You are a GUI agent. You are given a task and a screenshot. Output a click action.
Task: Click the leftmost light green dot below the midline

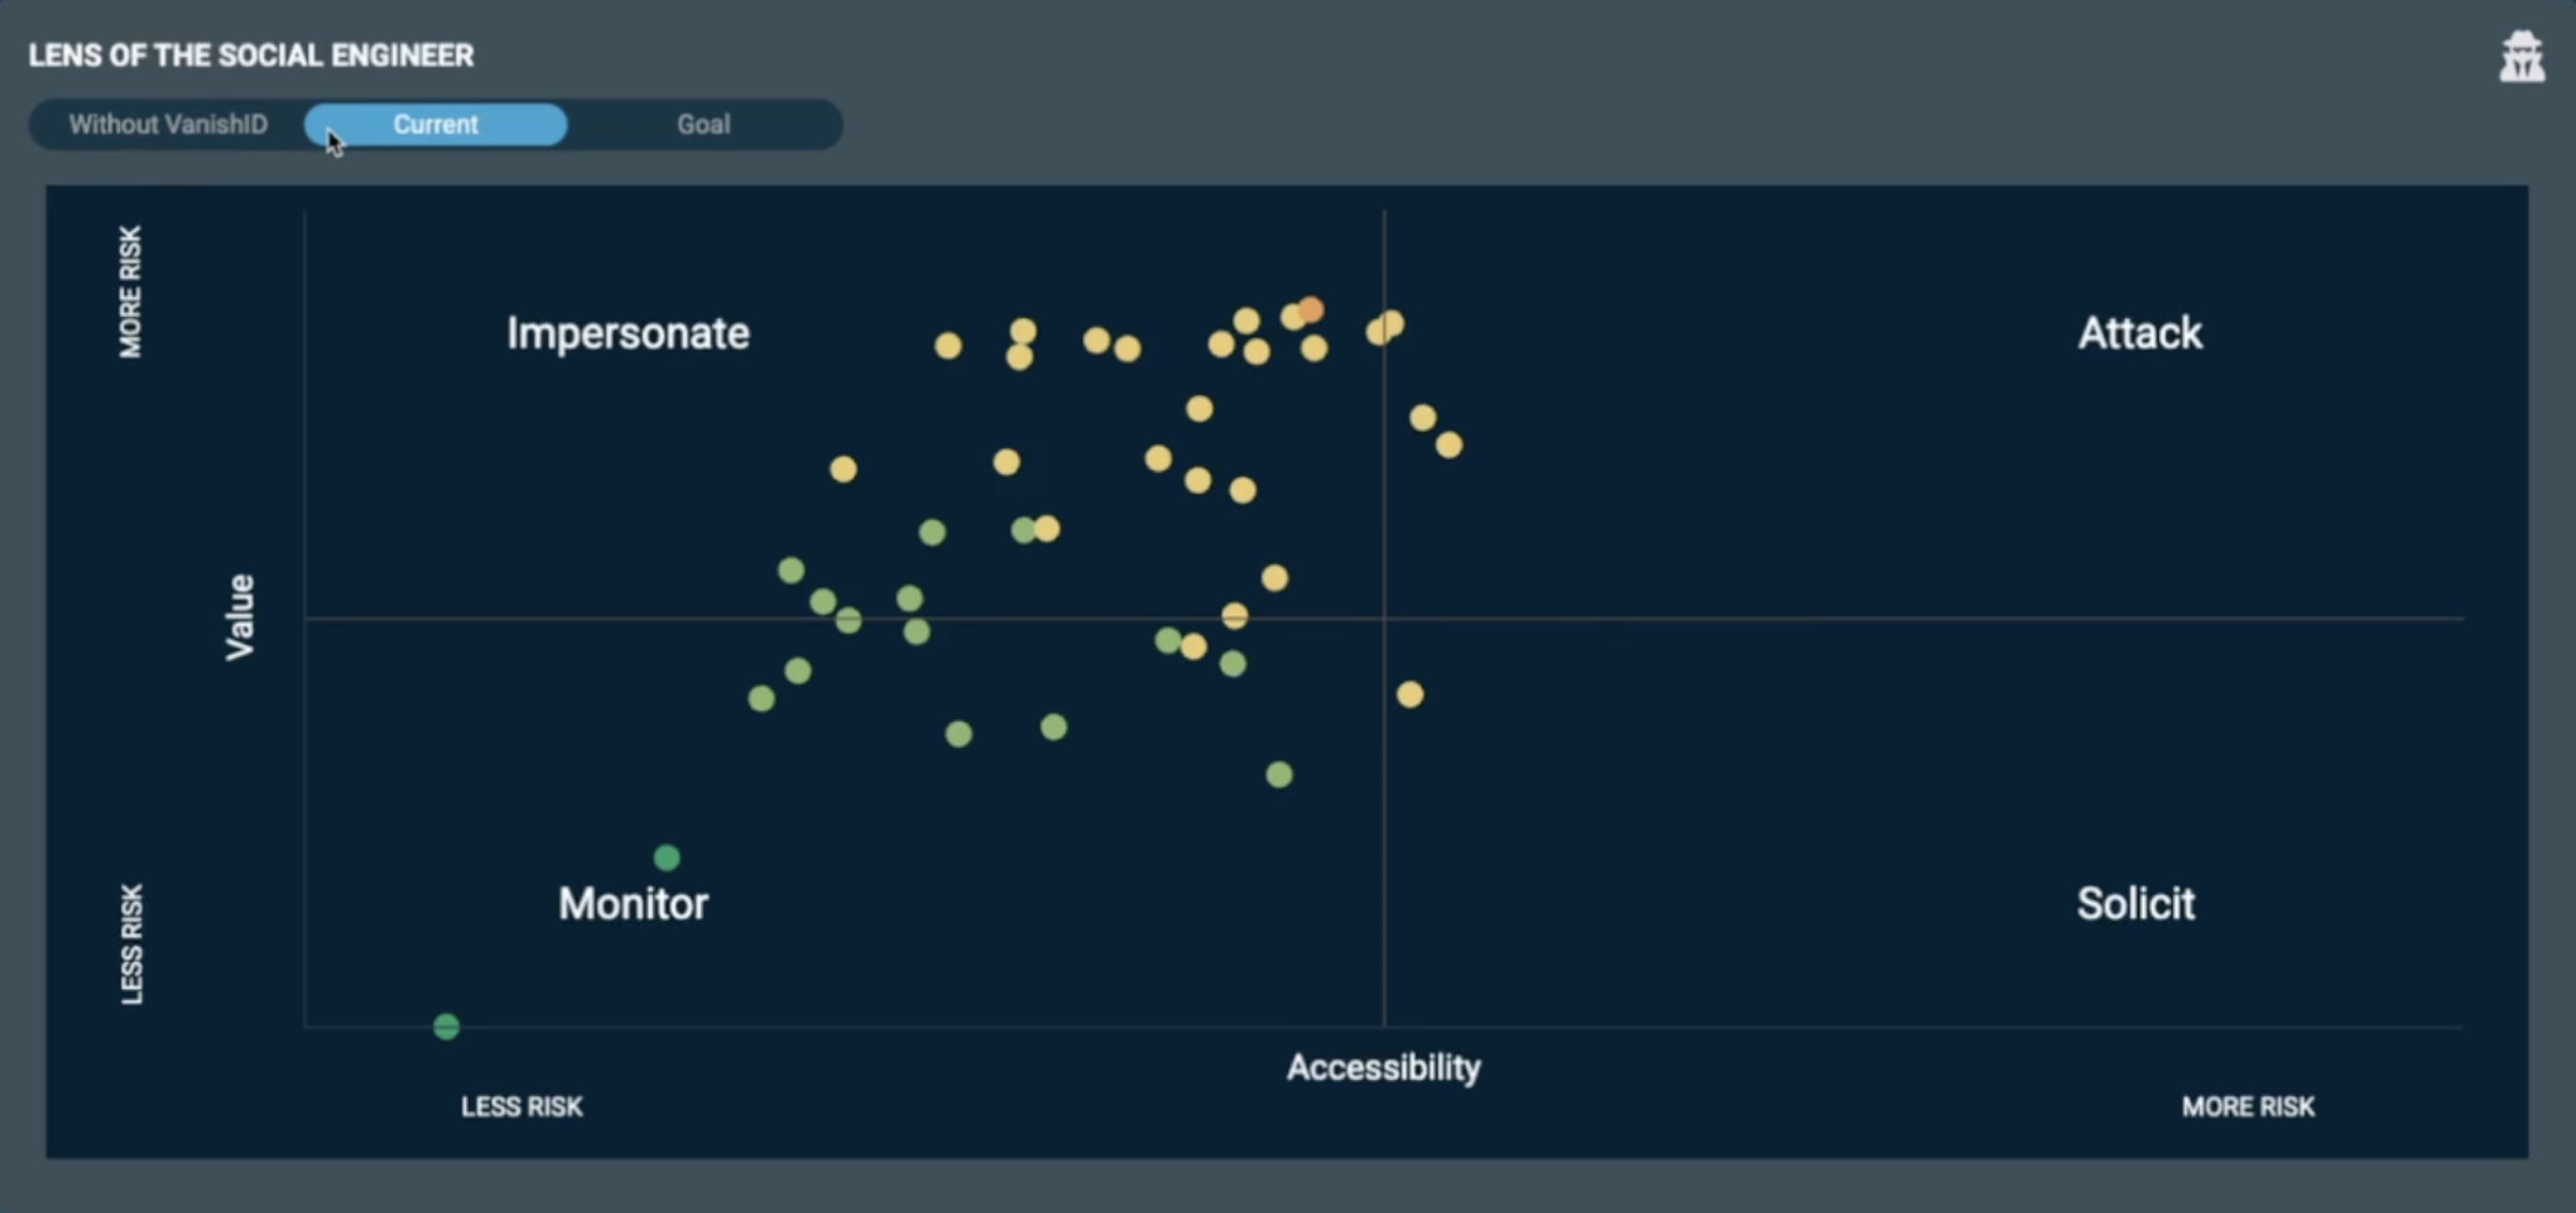(x=761, y=698)
